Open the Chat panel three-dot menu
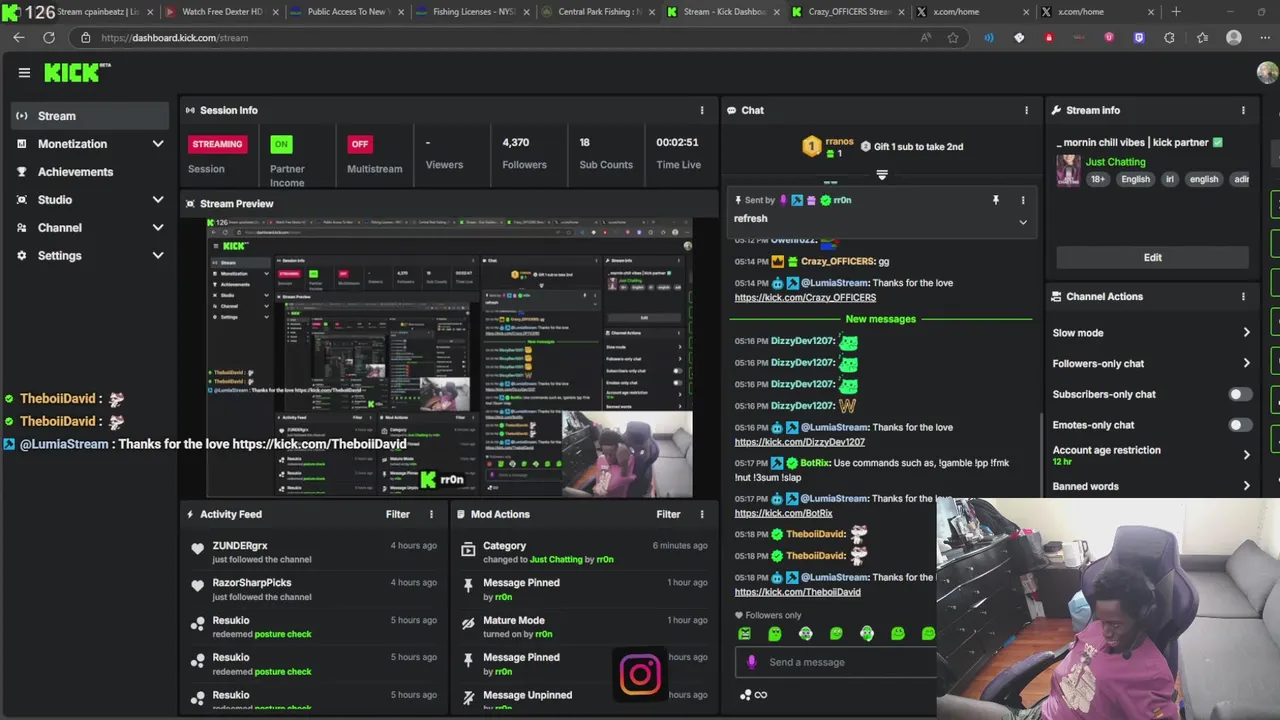The image size is (1280, 720). (1026, 110)
